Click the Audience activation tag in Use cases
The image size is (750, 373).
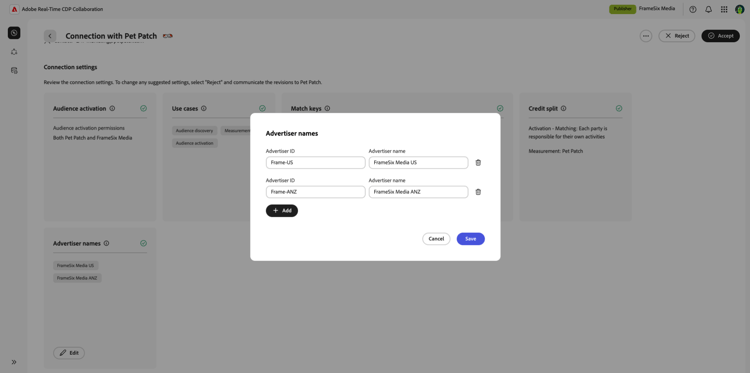coord(195,143)
